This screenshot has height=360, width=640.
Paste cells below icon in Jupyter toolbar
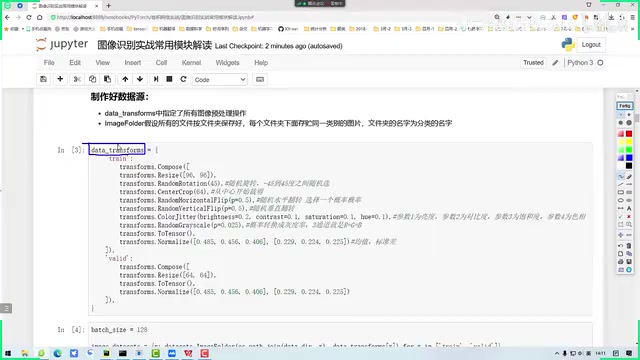tap(107, 79)
